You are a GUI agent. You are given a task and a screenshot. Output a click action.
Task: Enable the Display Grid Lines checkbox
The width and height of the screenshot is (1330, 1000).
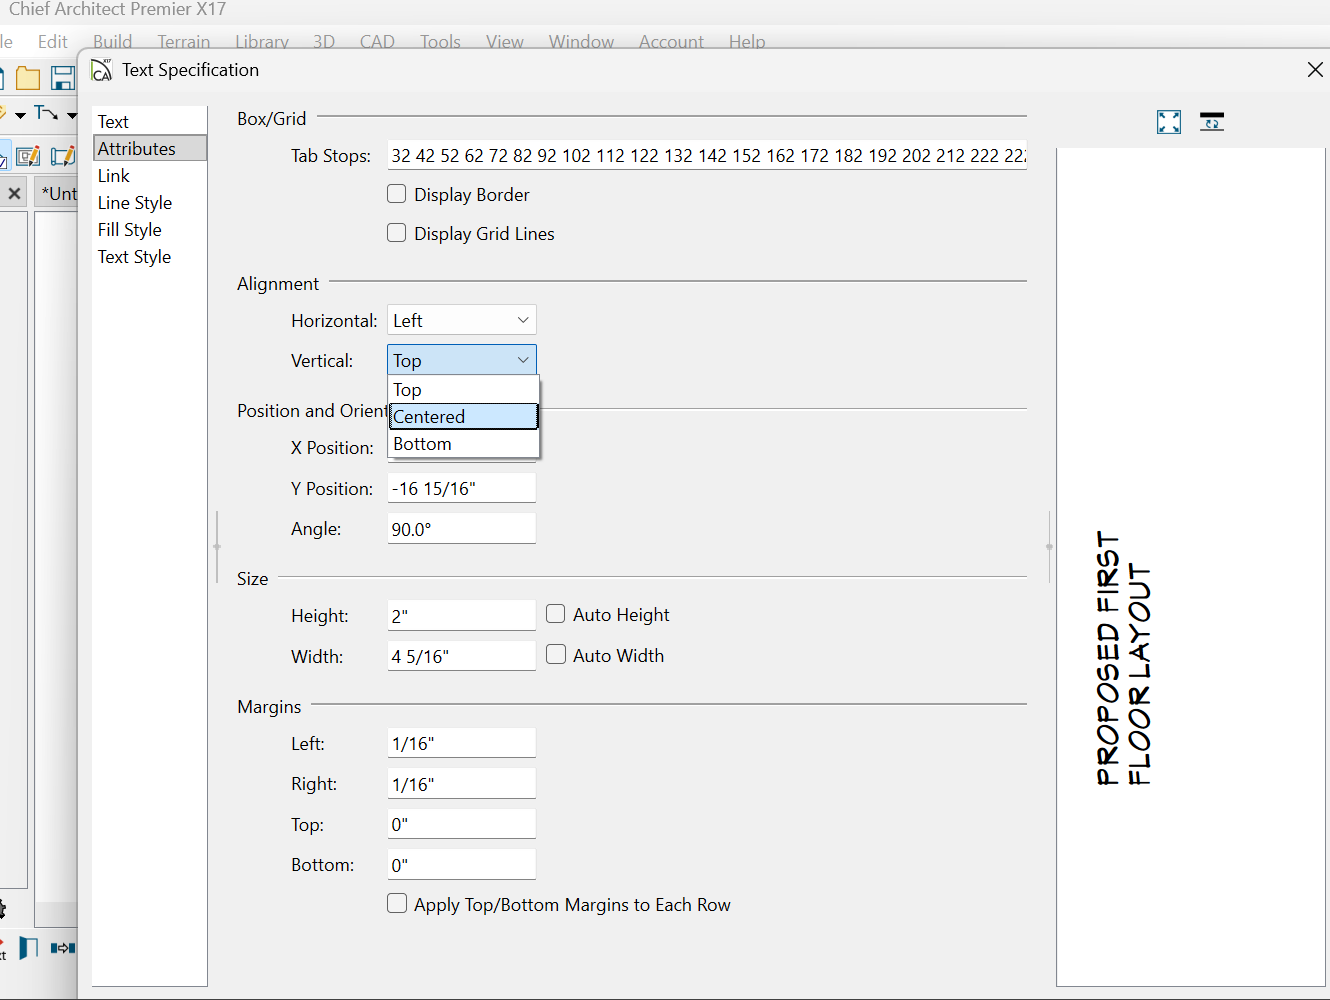[x=397, y=233]
